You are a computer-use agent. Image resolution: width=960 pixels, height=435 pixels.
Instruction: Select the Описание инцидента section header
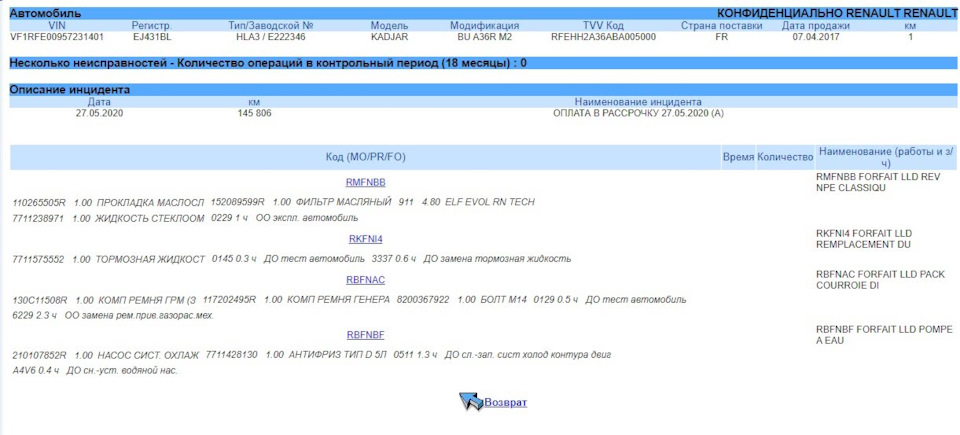tap(70, 89)
